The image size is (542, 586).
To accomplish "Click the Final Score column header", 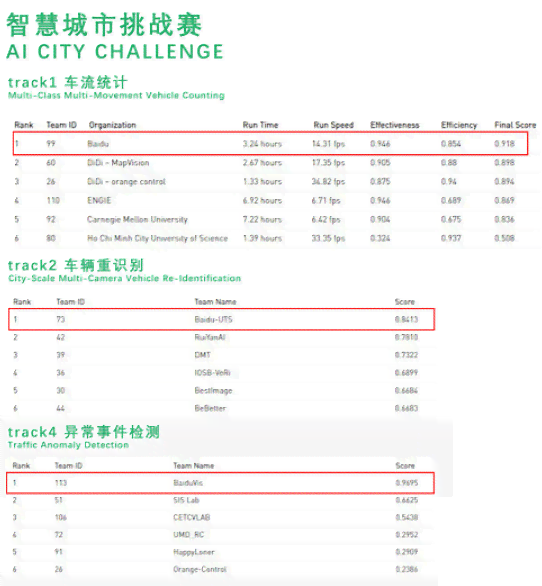I will (x=515, y=125).
